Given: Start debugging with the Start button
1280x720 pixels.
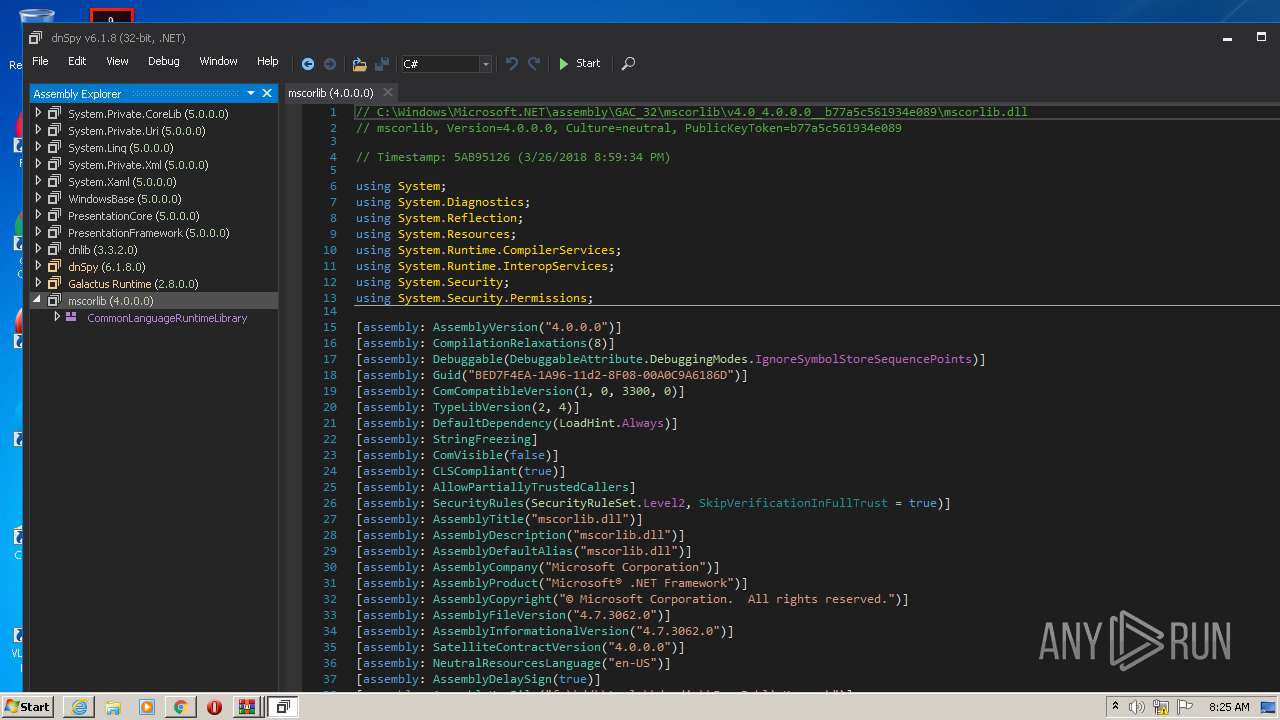Looking at the screenshot, I should point(579,63).
